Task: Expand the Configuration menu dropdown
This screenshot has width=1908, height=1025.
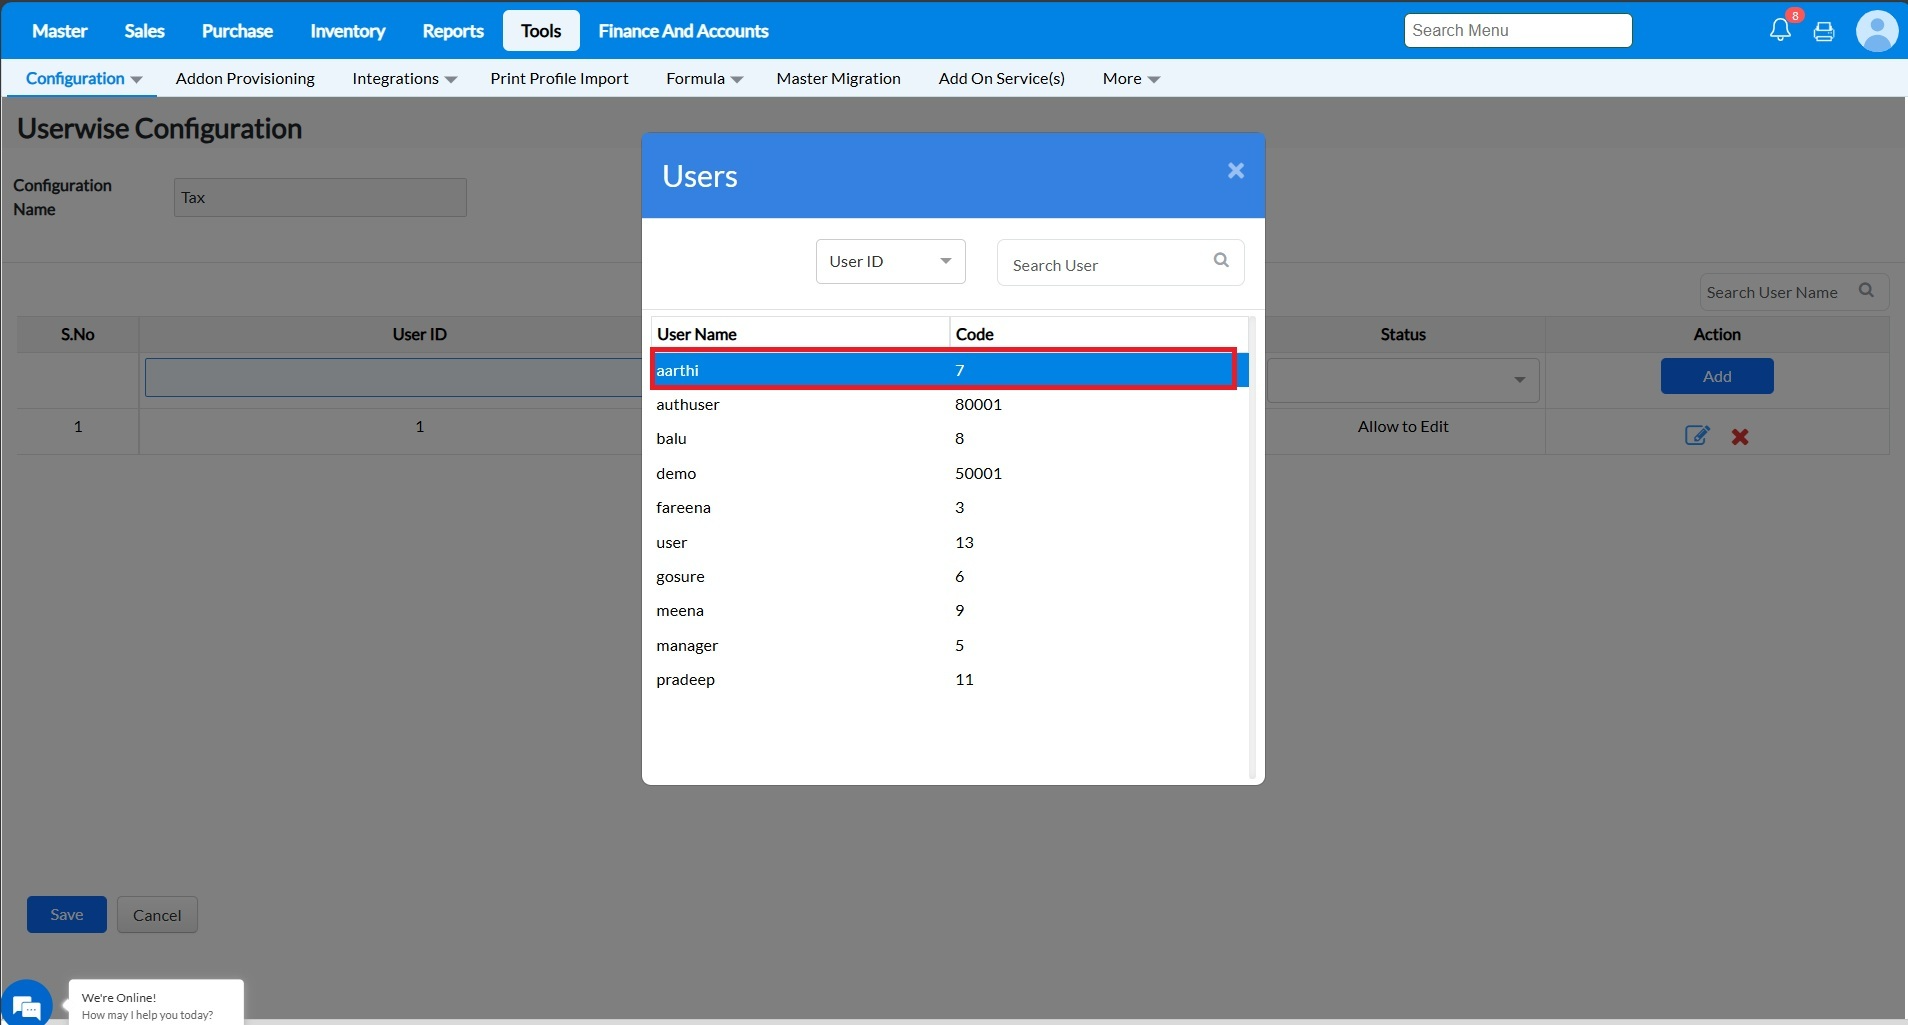Action: tap(83, 79)
